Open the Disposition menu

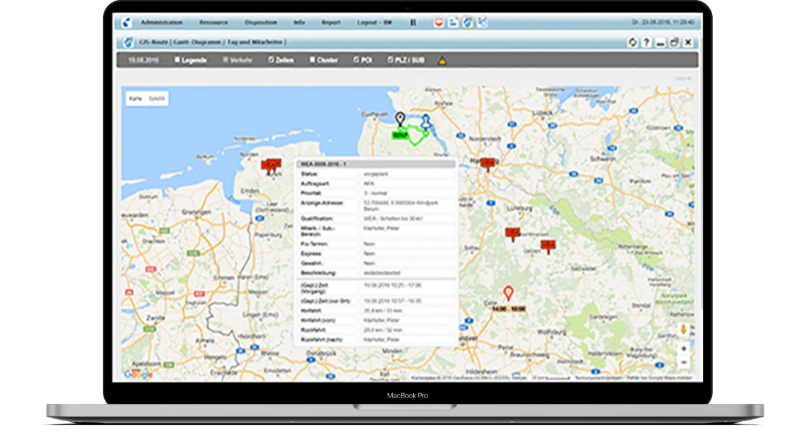pyautogui.click(x=261, y=23)
